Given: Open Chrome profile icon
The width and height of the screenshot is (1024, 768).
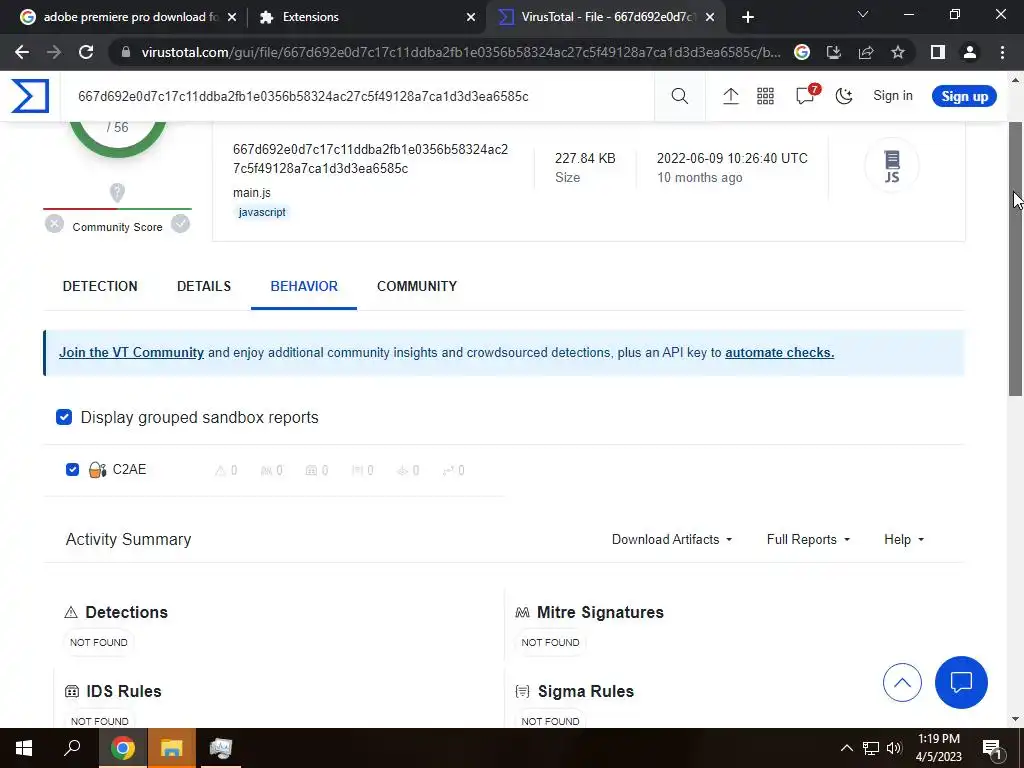Looking at the screenshot, I should 970,52.
